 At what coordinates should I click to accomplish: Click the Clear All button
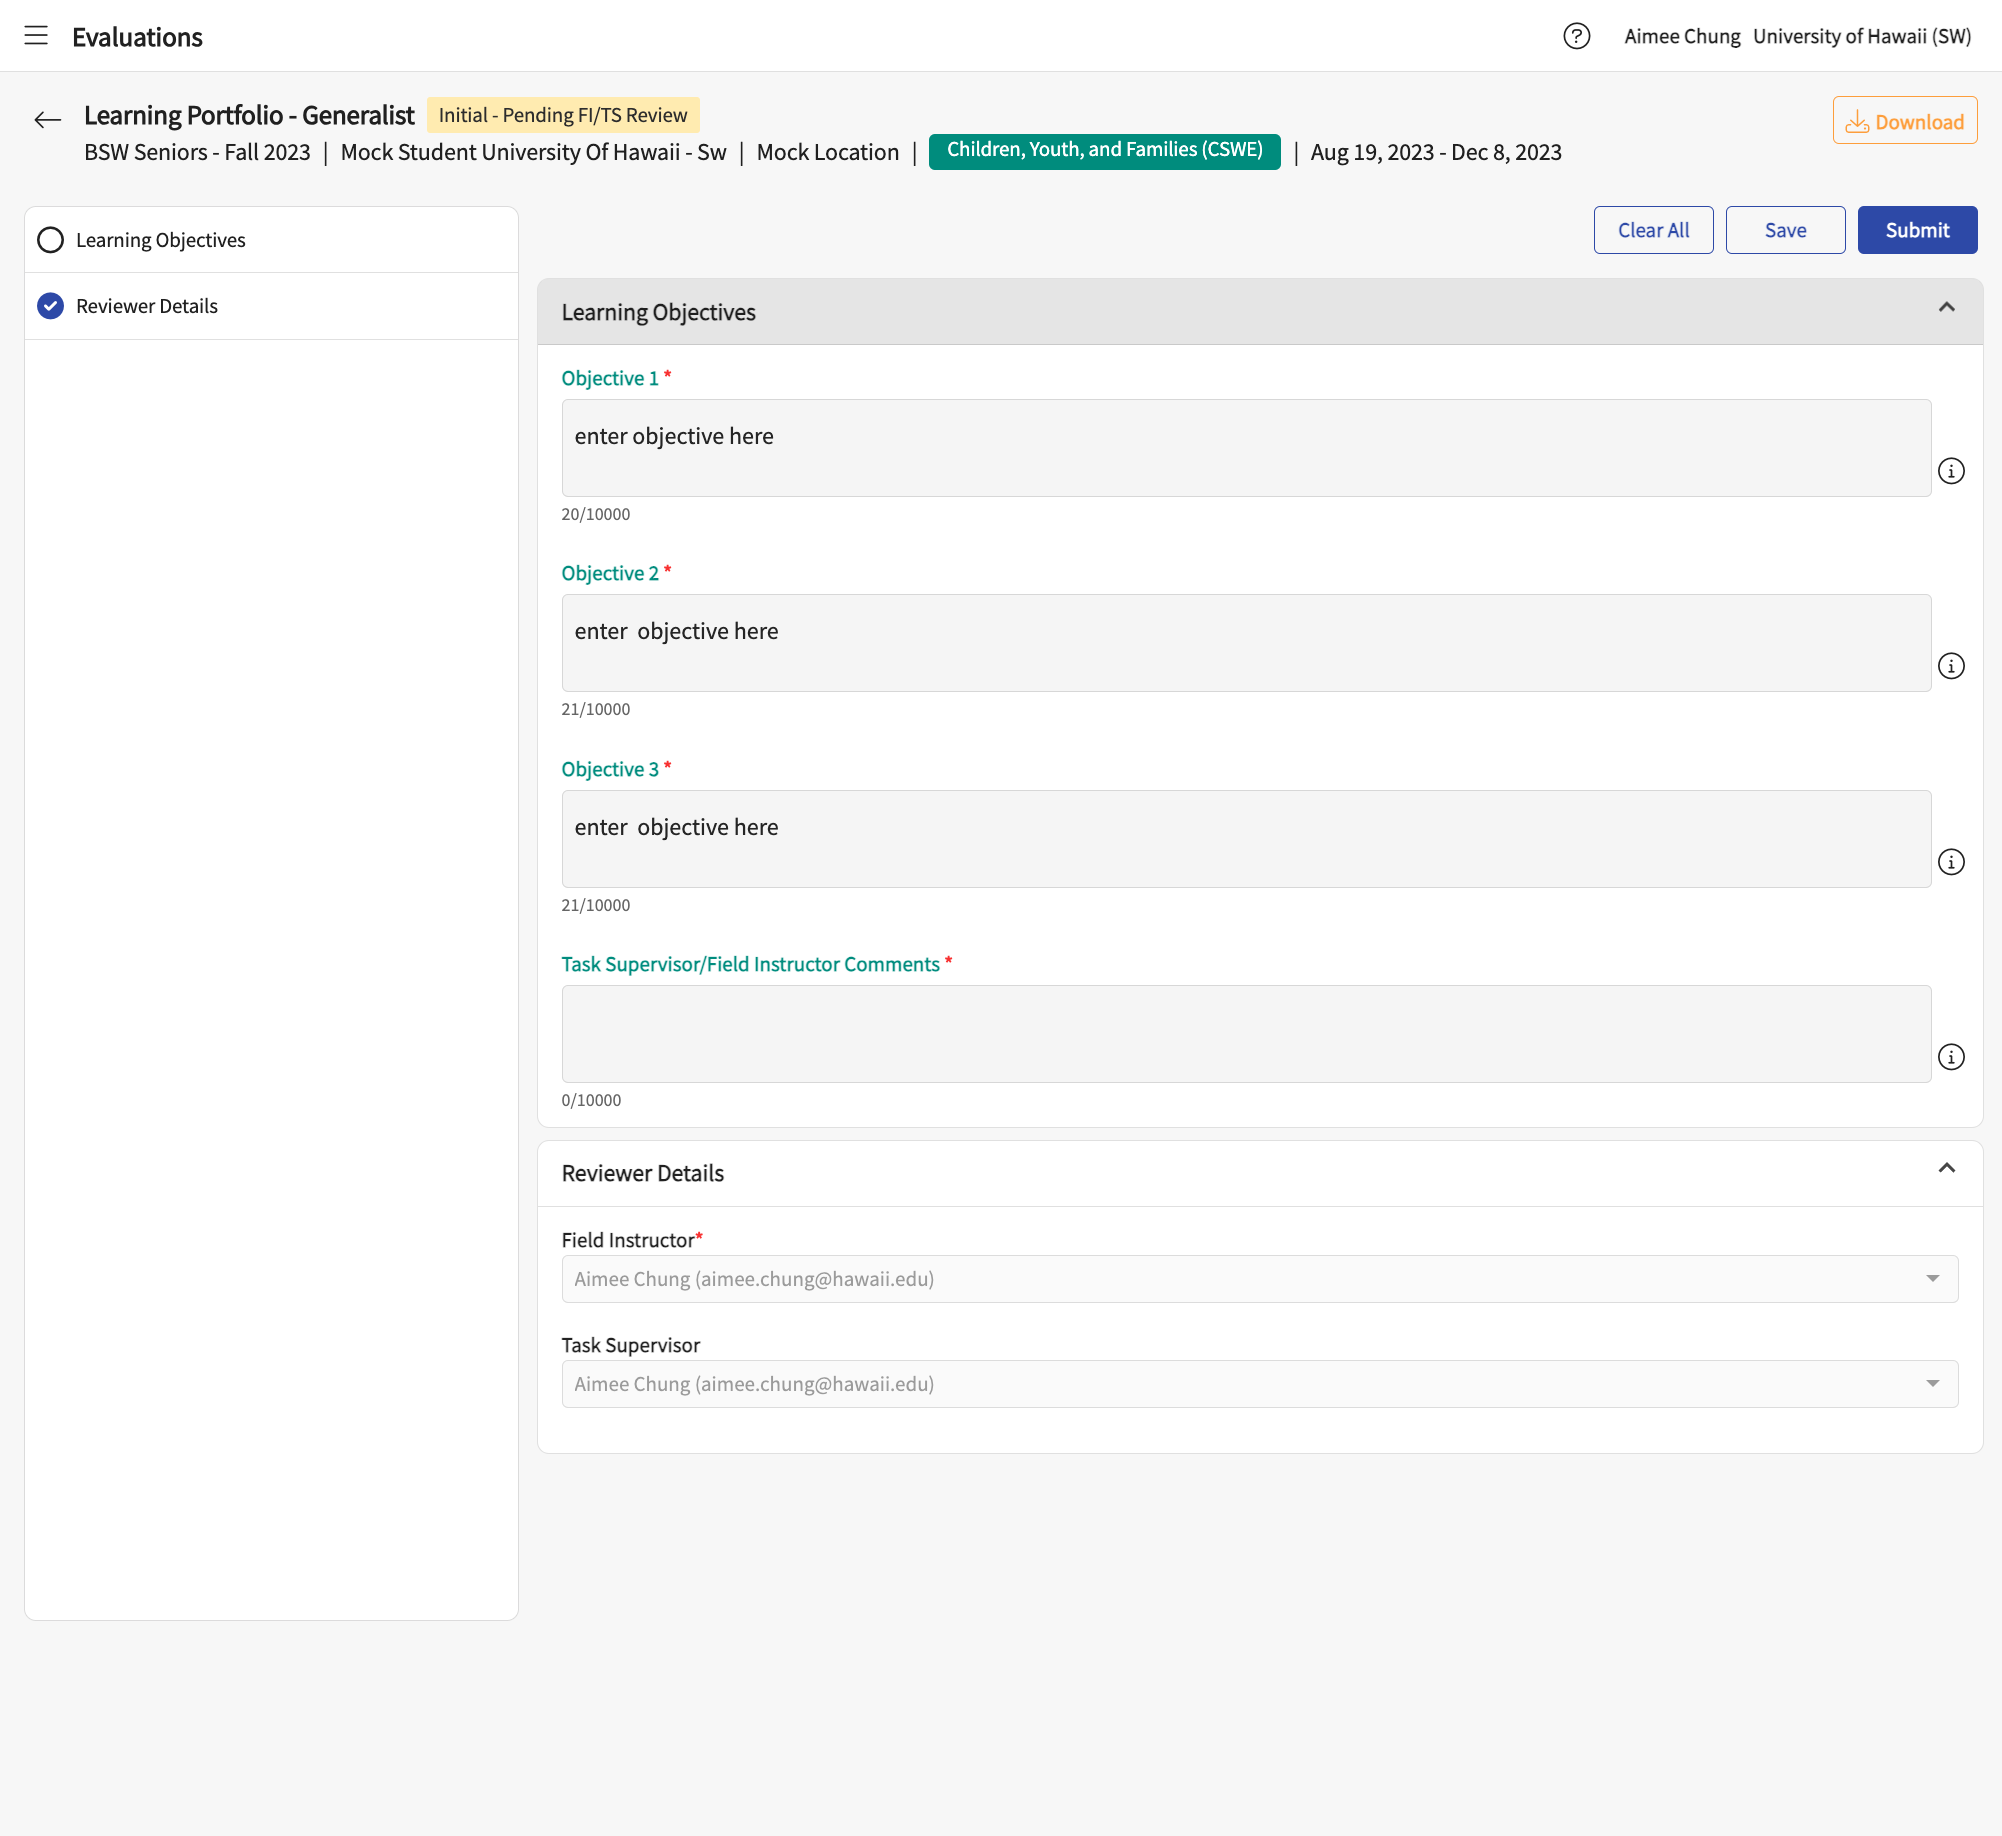[1653, 230]
